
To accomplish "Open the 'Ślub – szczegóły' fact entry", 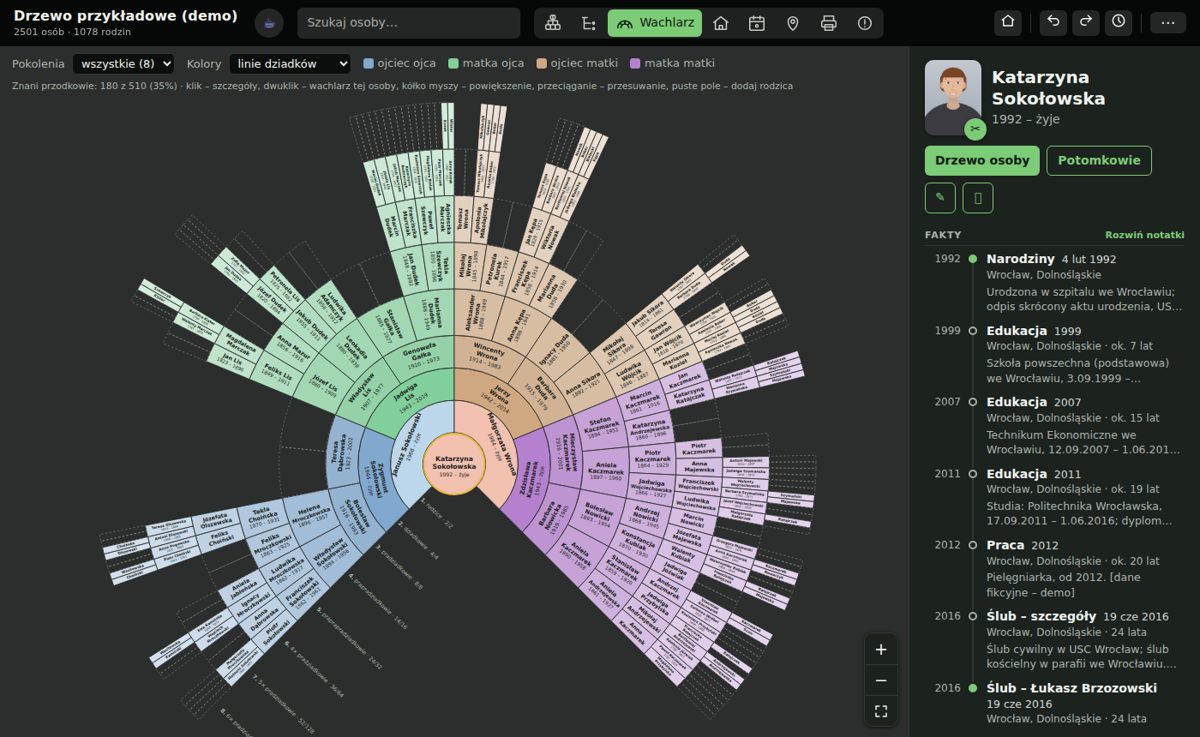I will point(1054,641).
